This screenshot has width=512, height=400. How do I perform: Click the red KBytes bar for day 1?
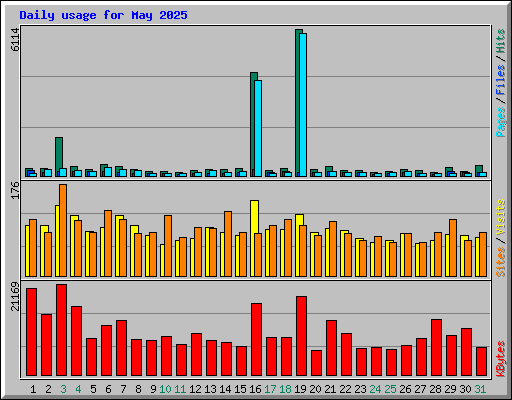[31, 332]
